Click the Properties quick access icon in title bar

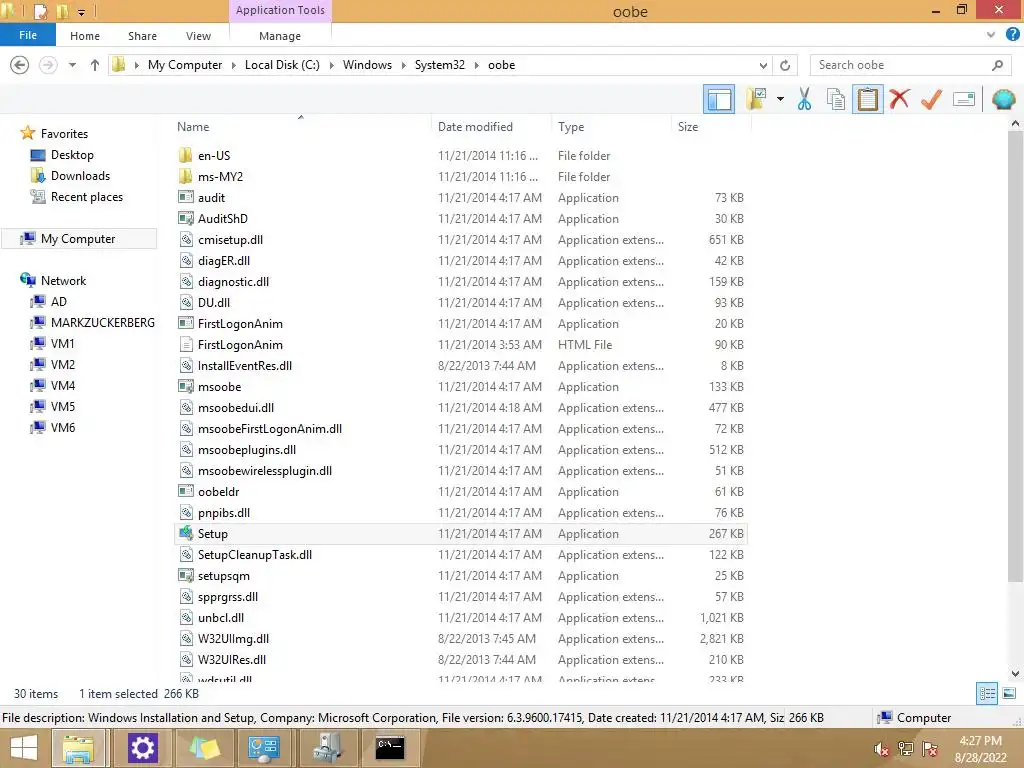pos(40,11)
